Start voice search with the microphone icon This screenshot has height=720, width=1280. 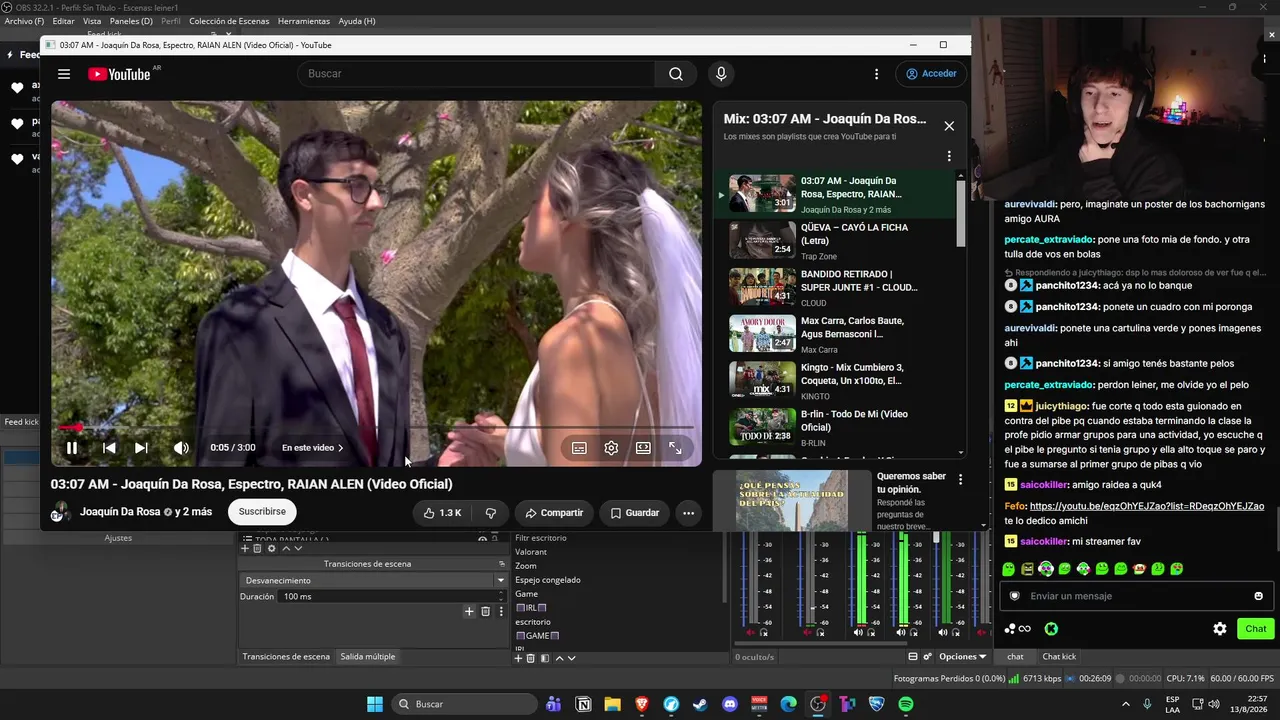click(x=721, y=74)
